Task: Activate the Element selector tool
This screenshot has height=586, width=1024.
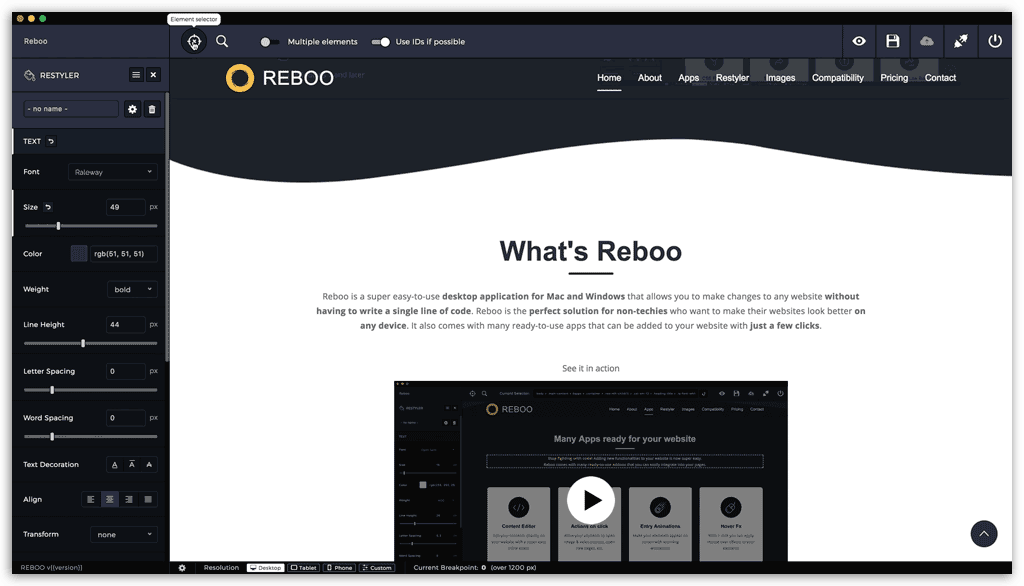Action: pos(193,42)
